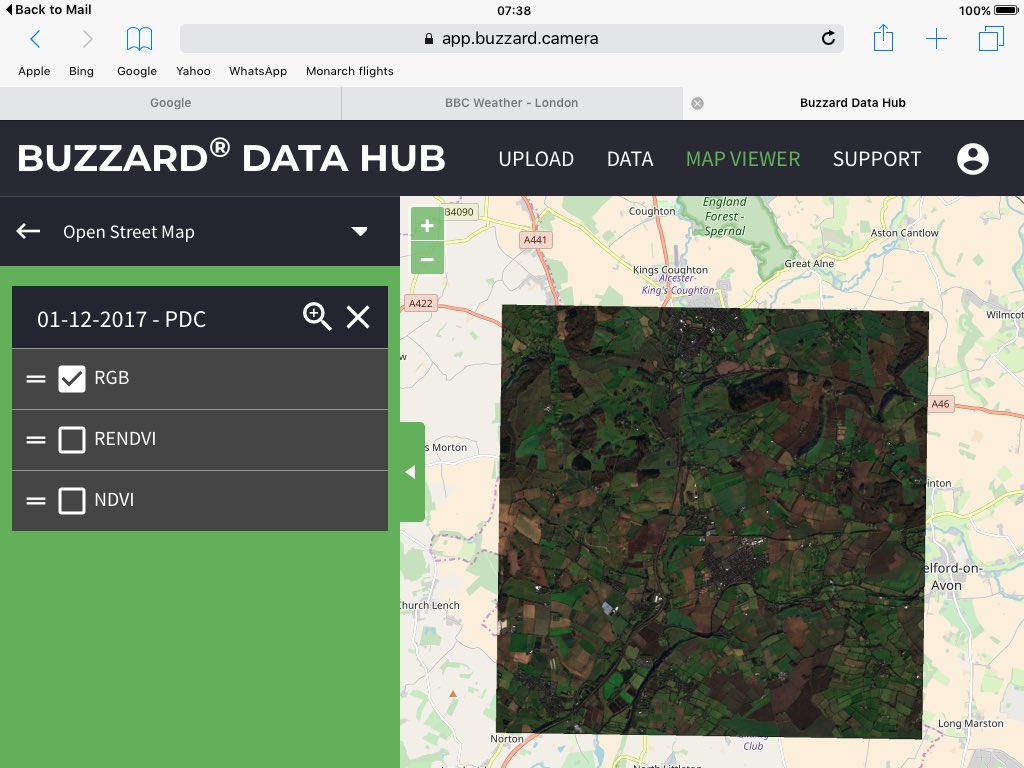Click the A441 road marker
Viewport: 1024px width, 768px height.
pos(536,240)
